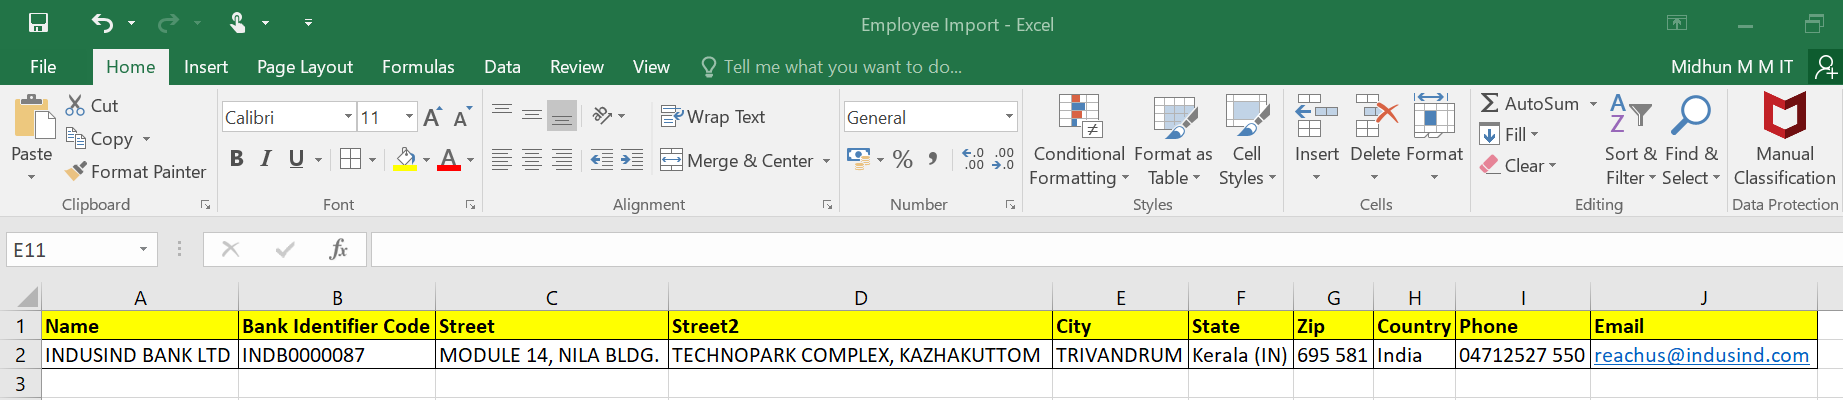The image size is (1843, 400).
Task: Open the General number format dropdown
Action: click(1009, 117)
